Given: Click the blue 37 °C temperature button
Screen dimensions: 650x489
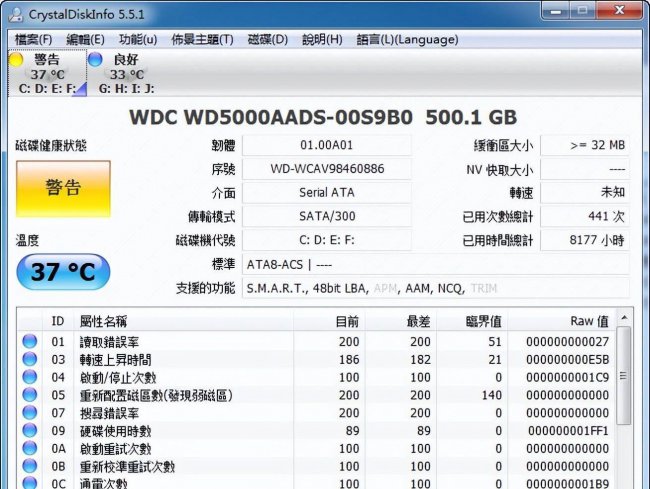Looking at the screenshot, I should pos(63,271).
